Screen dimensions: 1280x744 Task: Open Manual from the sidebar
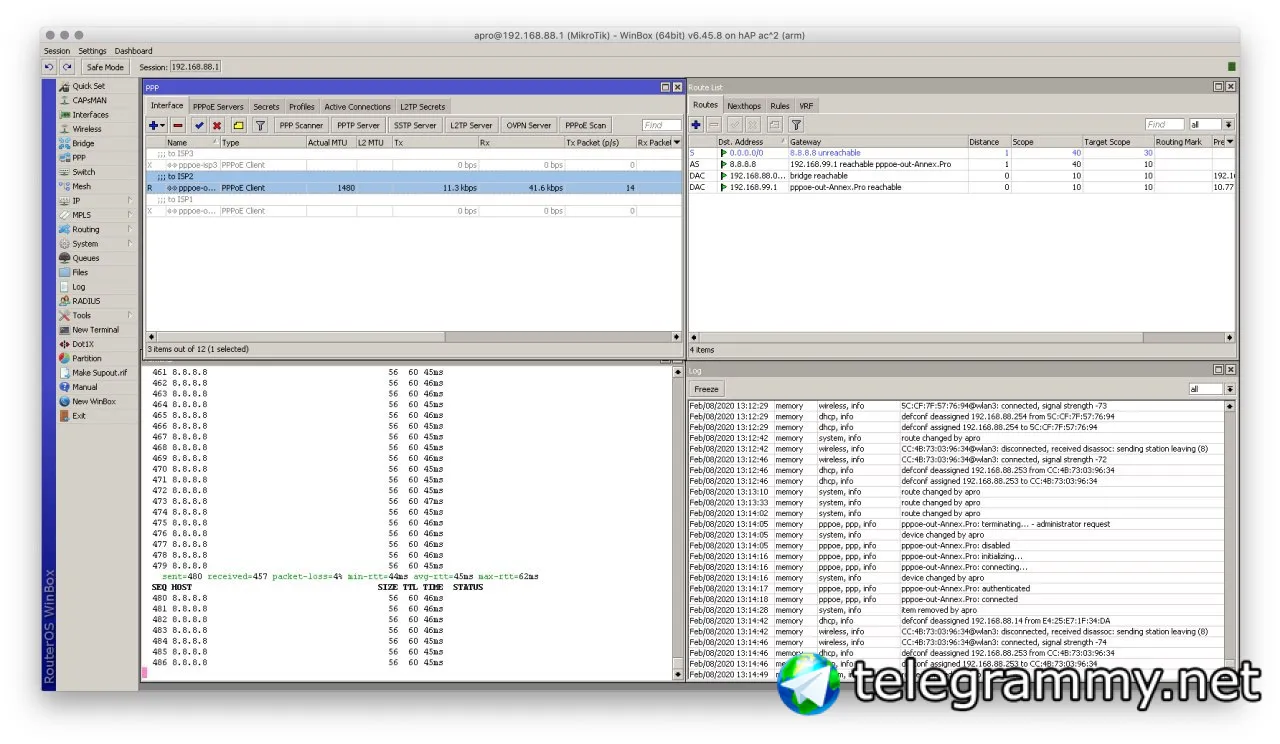pyautogui.click(x=84, y=387)
